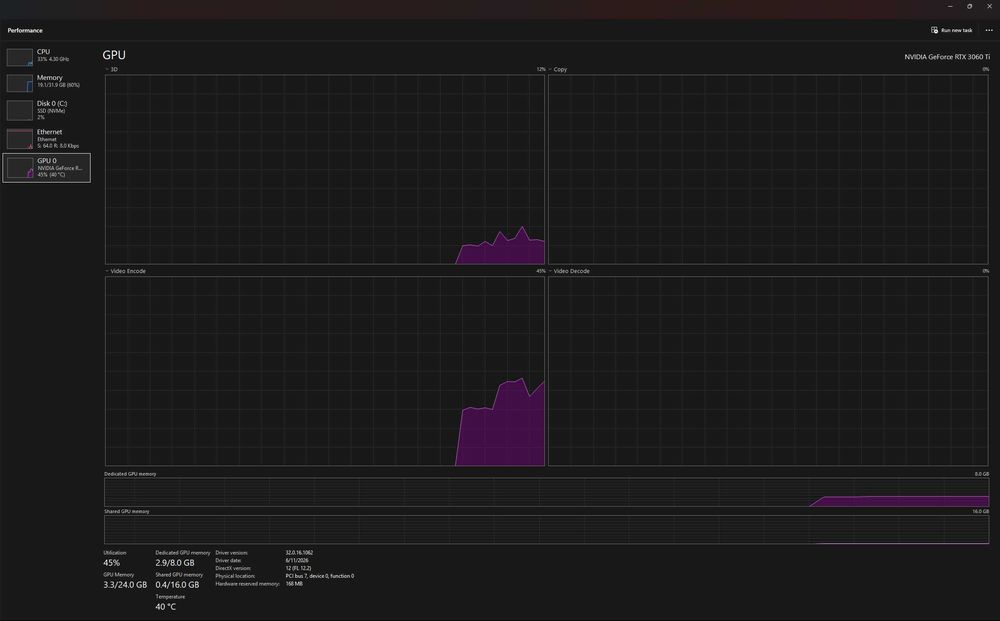Select GPU 0 sidebar item
The width and height of the screenshot is (1000, 621).
[x=47, y=168]
